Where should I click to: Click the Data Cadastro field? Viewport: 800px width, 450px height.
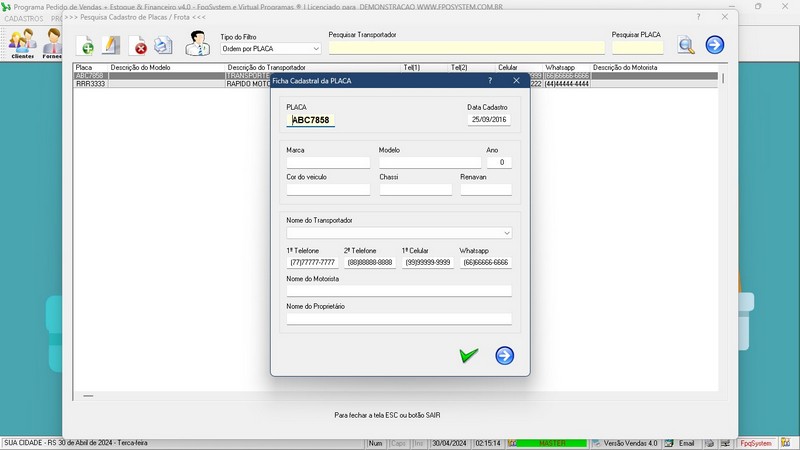pos(489,119)
